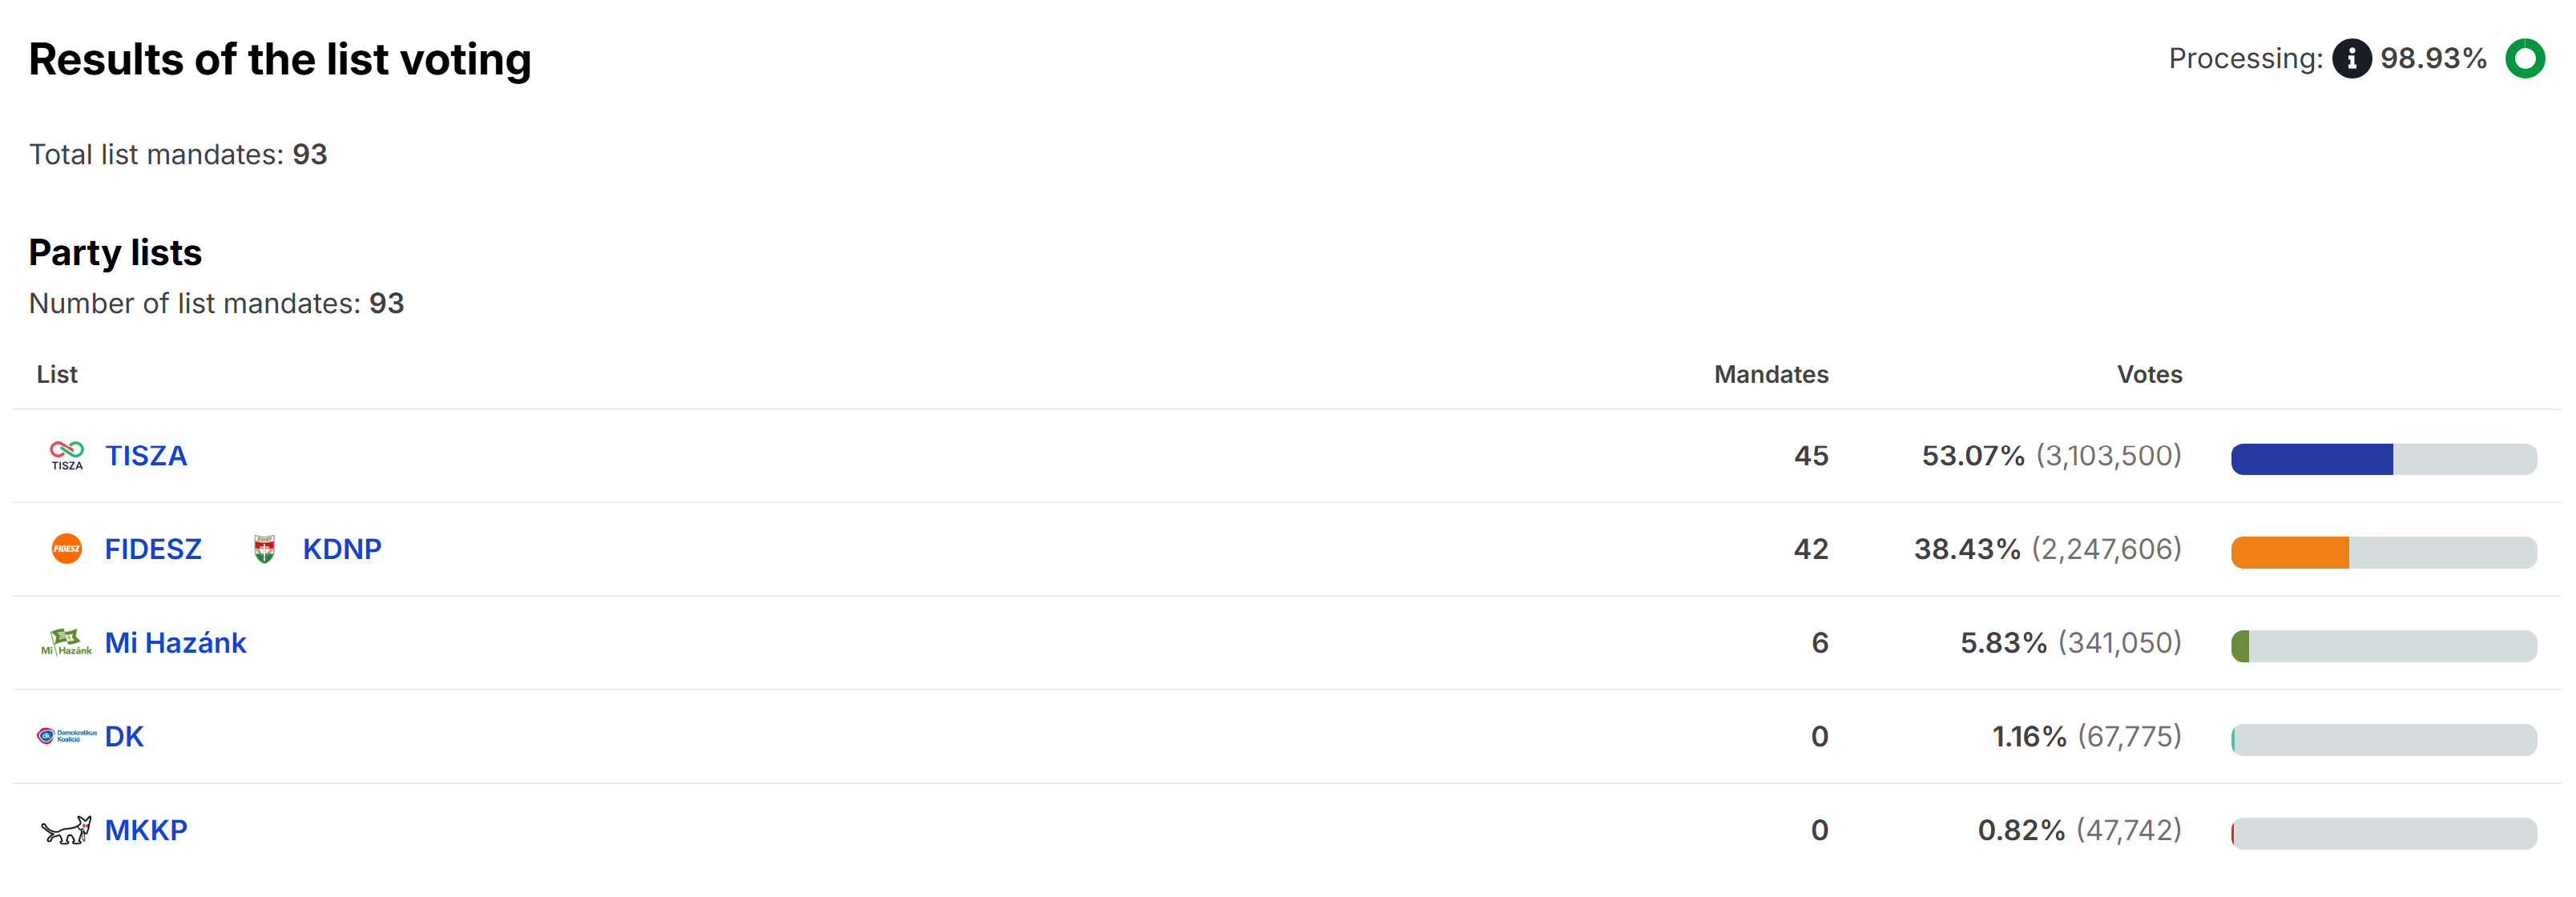Screen dimensions: 2576x897
Task: Click the orange FIDESZ logo icon
Action: point(67,549)
